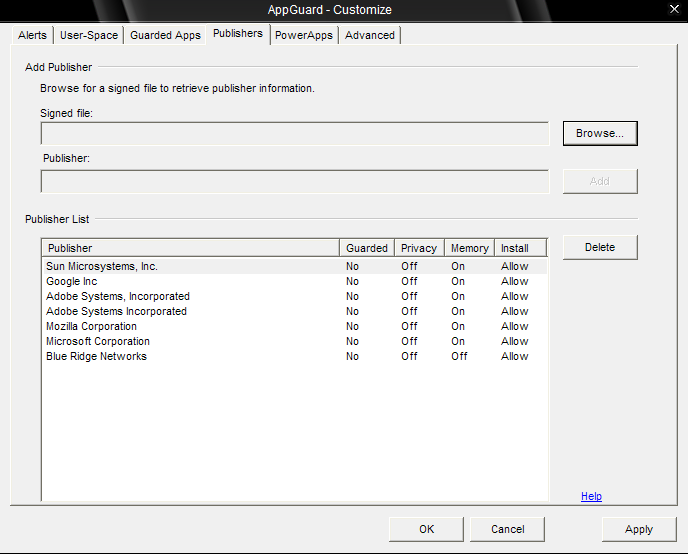Image resolution: width=688 pixels, height=554 pixels.
Task: Click Privacy 'Off' for Adobe Systems, Incorporated
Action: [409, 296]
